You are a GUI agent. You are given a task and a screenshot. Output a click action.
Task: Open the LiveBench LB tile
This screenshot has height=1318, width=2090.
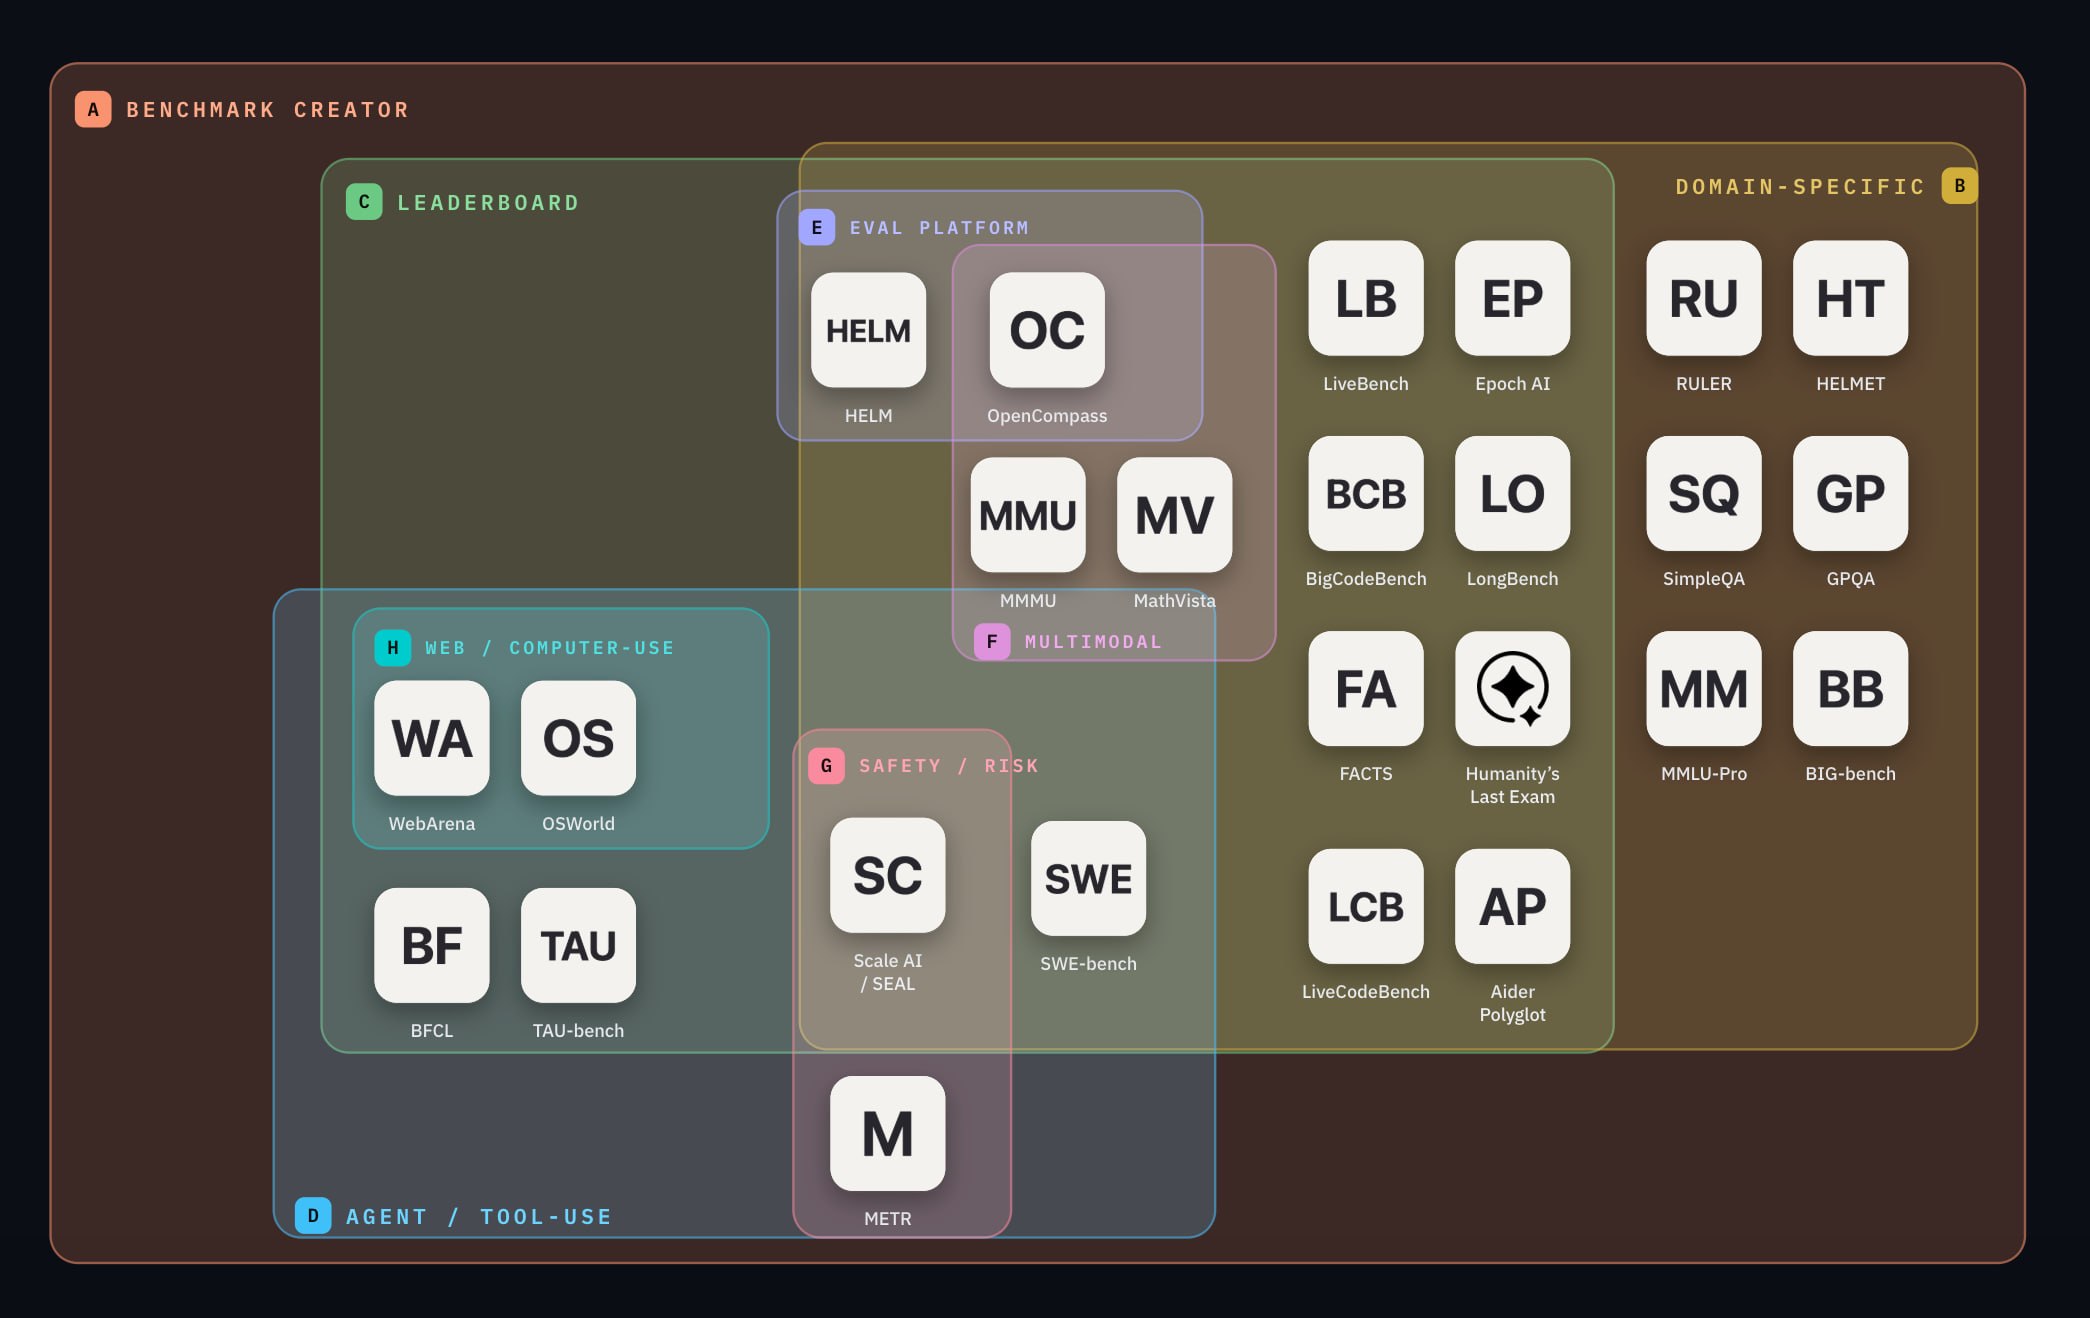pos(1366,298)
